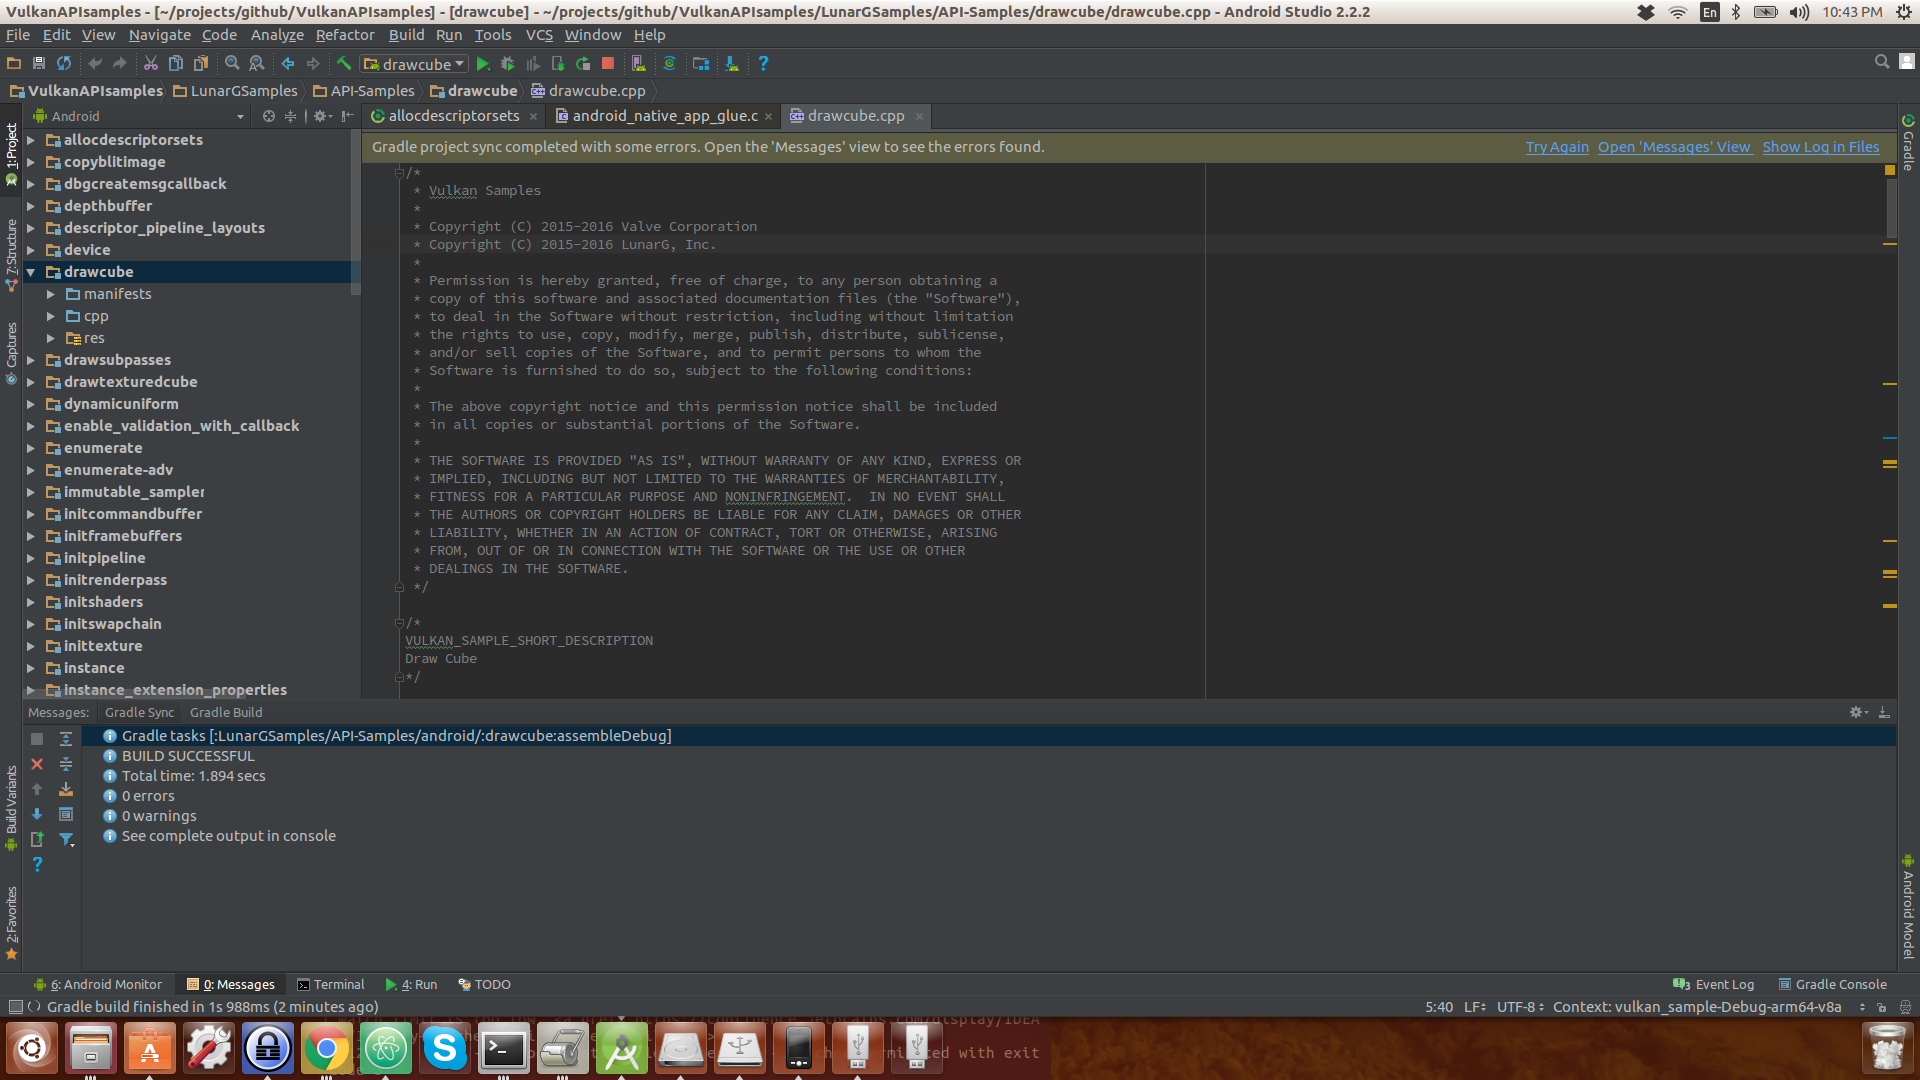Click Collapse All icon in Project panel

291,116
